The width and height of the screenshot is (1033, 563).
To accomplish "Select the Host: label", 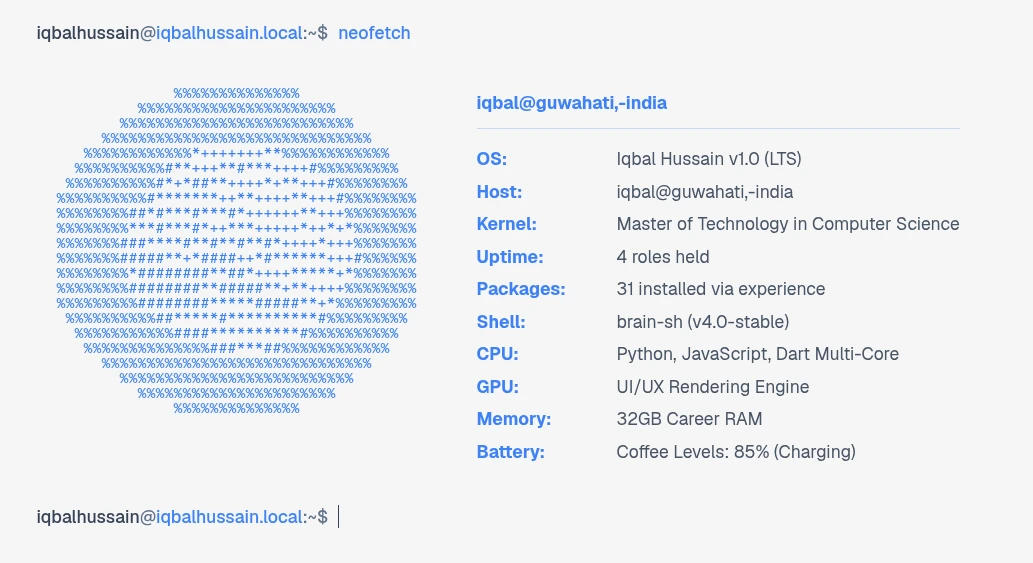I will [x=499, y=192].
